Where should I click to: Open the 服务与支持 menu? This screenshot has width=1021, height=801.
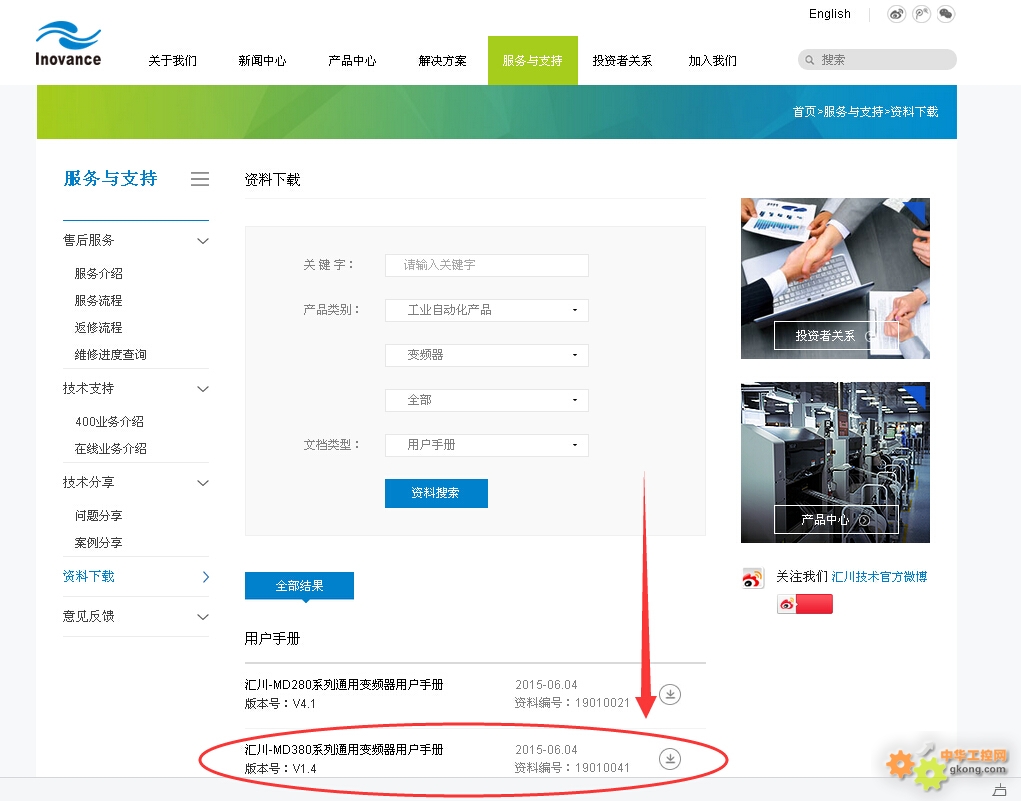[x=533, y=61]
